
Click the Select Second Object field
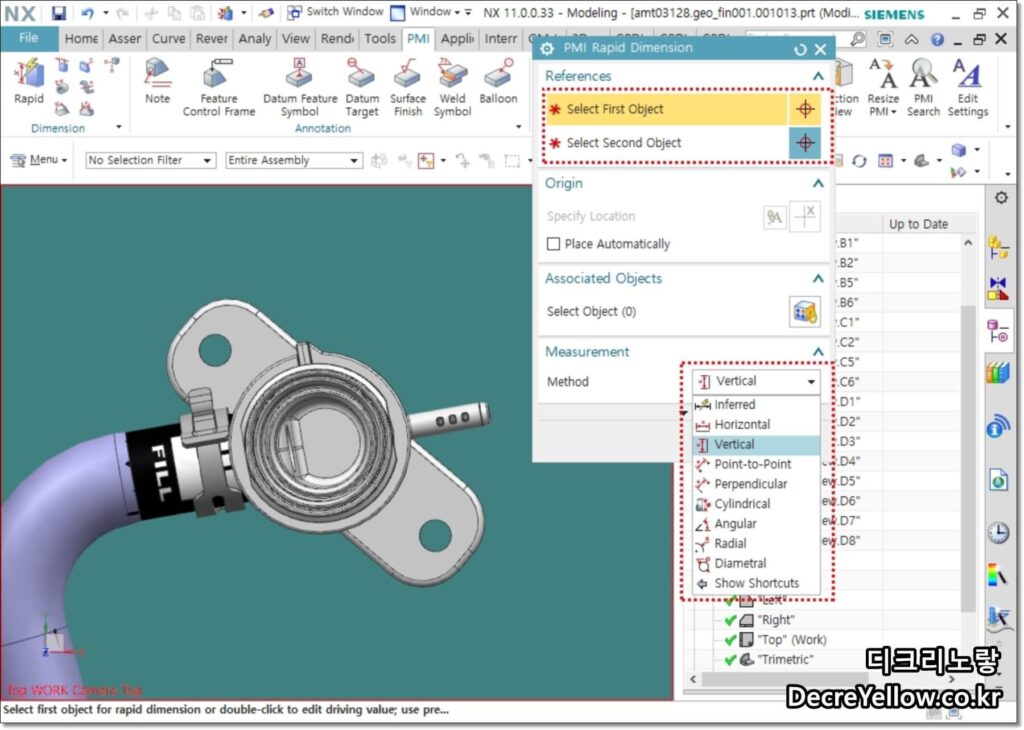[665, 142]
